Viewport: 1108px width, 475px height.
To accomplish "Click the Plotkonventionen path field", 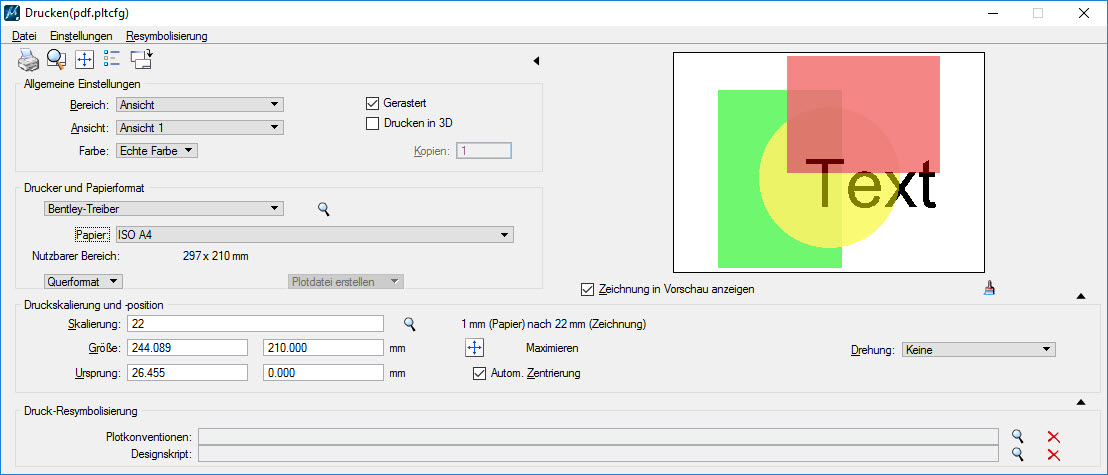I will click(599, 437).
